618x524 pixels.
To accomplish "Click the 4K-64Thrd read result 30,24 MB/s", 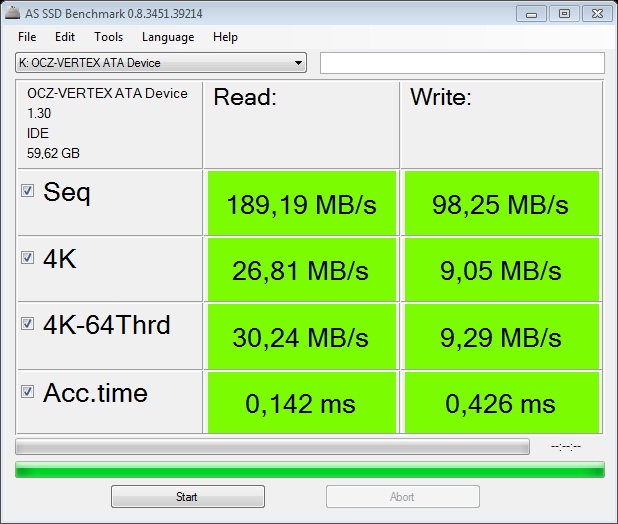I will click(x=302, y=336).
